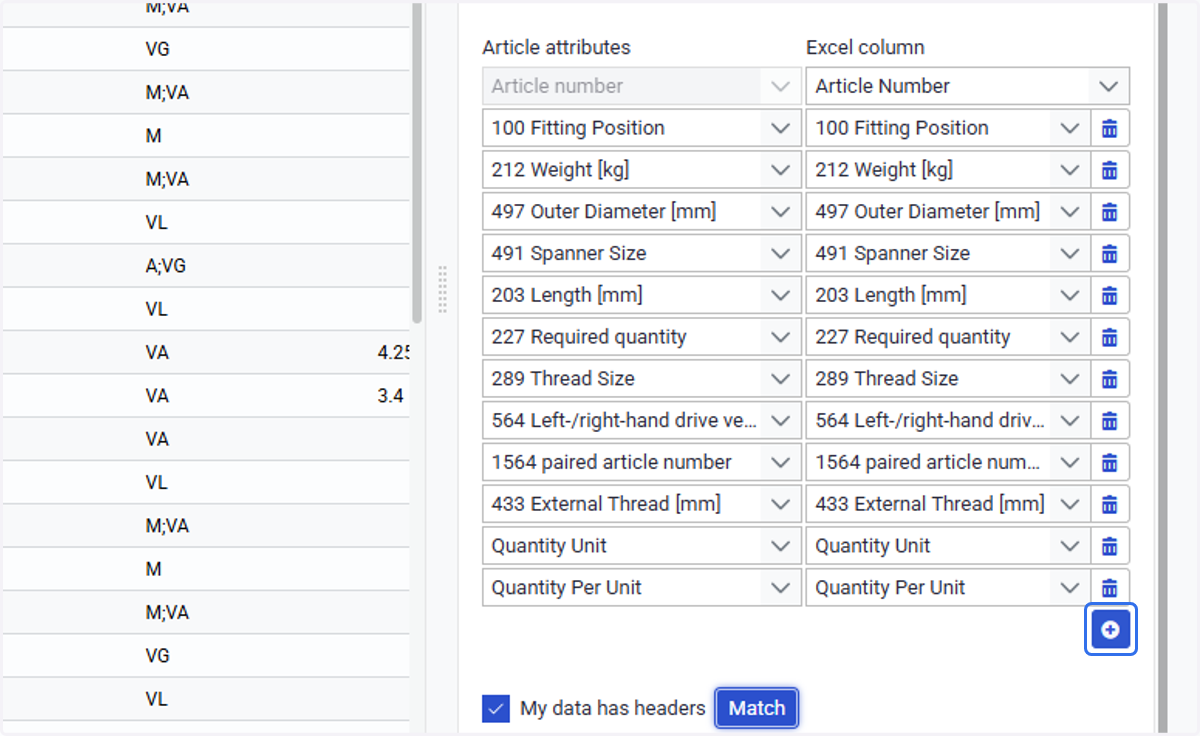Expand 212 Weight [kg] article attribute dropdown
Viewport: 1200px width, 736px height.
(781, 170)
